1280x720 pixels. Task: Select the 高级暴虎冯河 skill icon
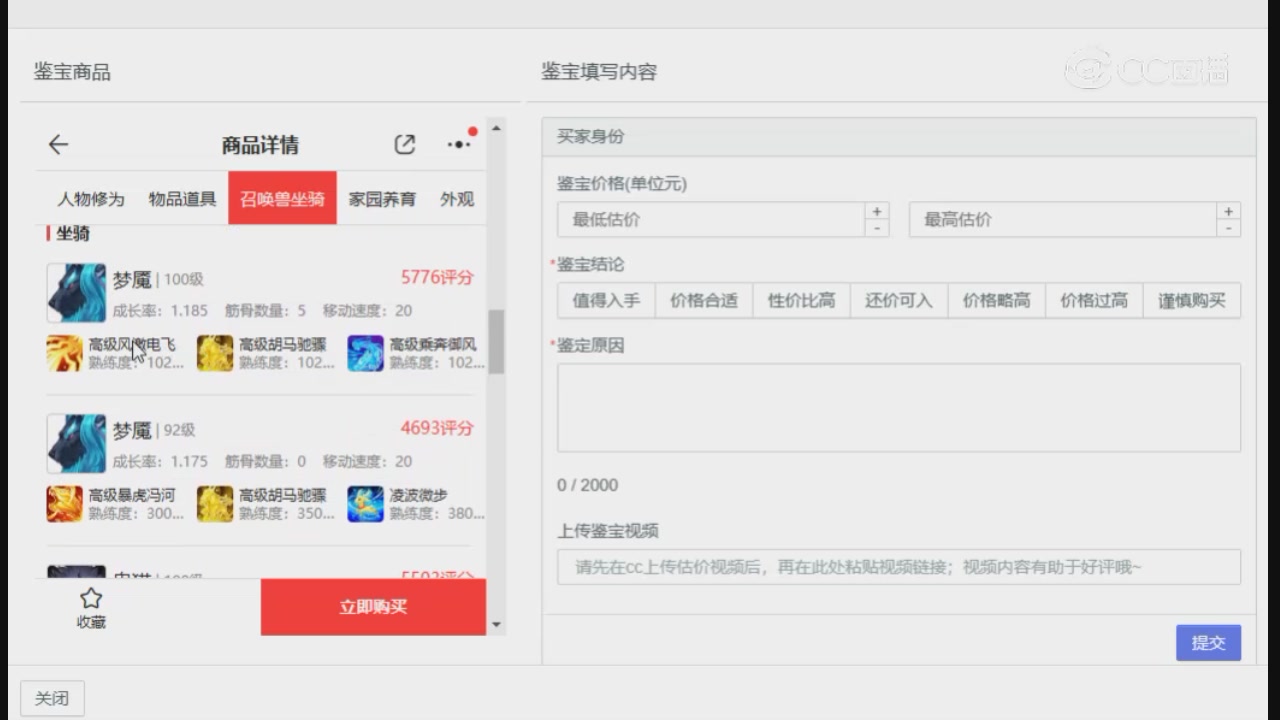click(65, 504)
